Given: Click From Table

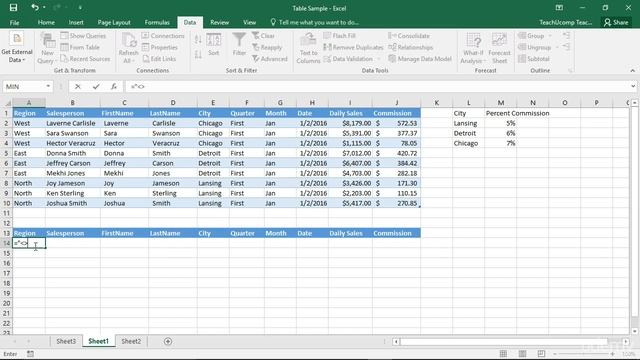Looking at the screenshot, I should [x=80, y=47].
